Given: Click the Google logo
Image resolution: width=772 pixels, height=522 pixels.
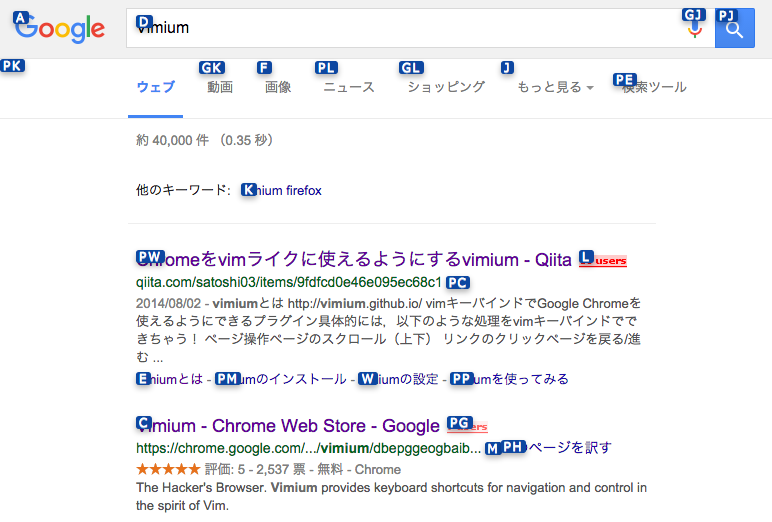Looking at the screenshot, I should click(x=59, y=28).
